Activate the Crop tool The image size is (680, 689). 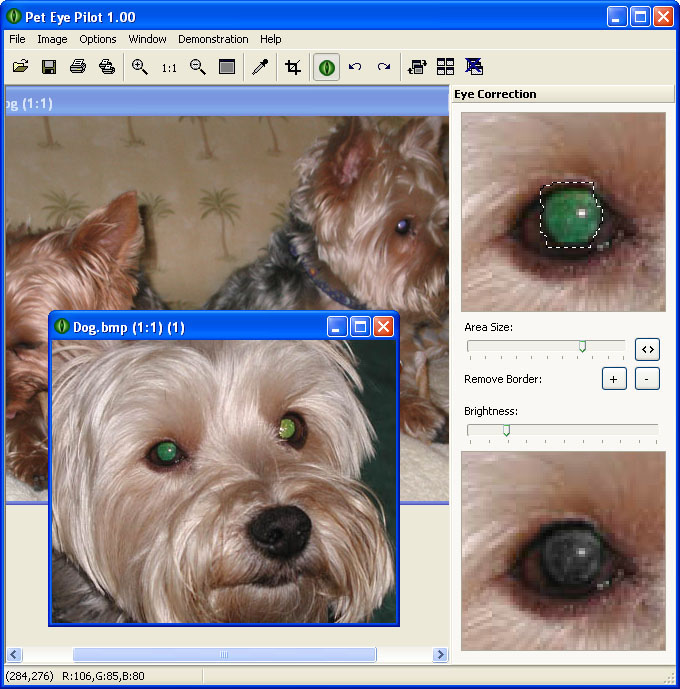[293, 67]
